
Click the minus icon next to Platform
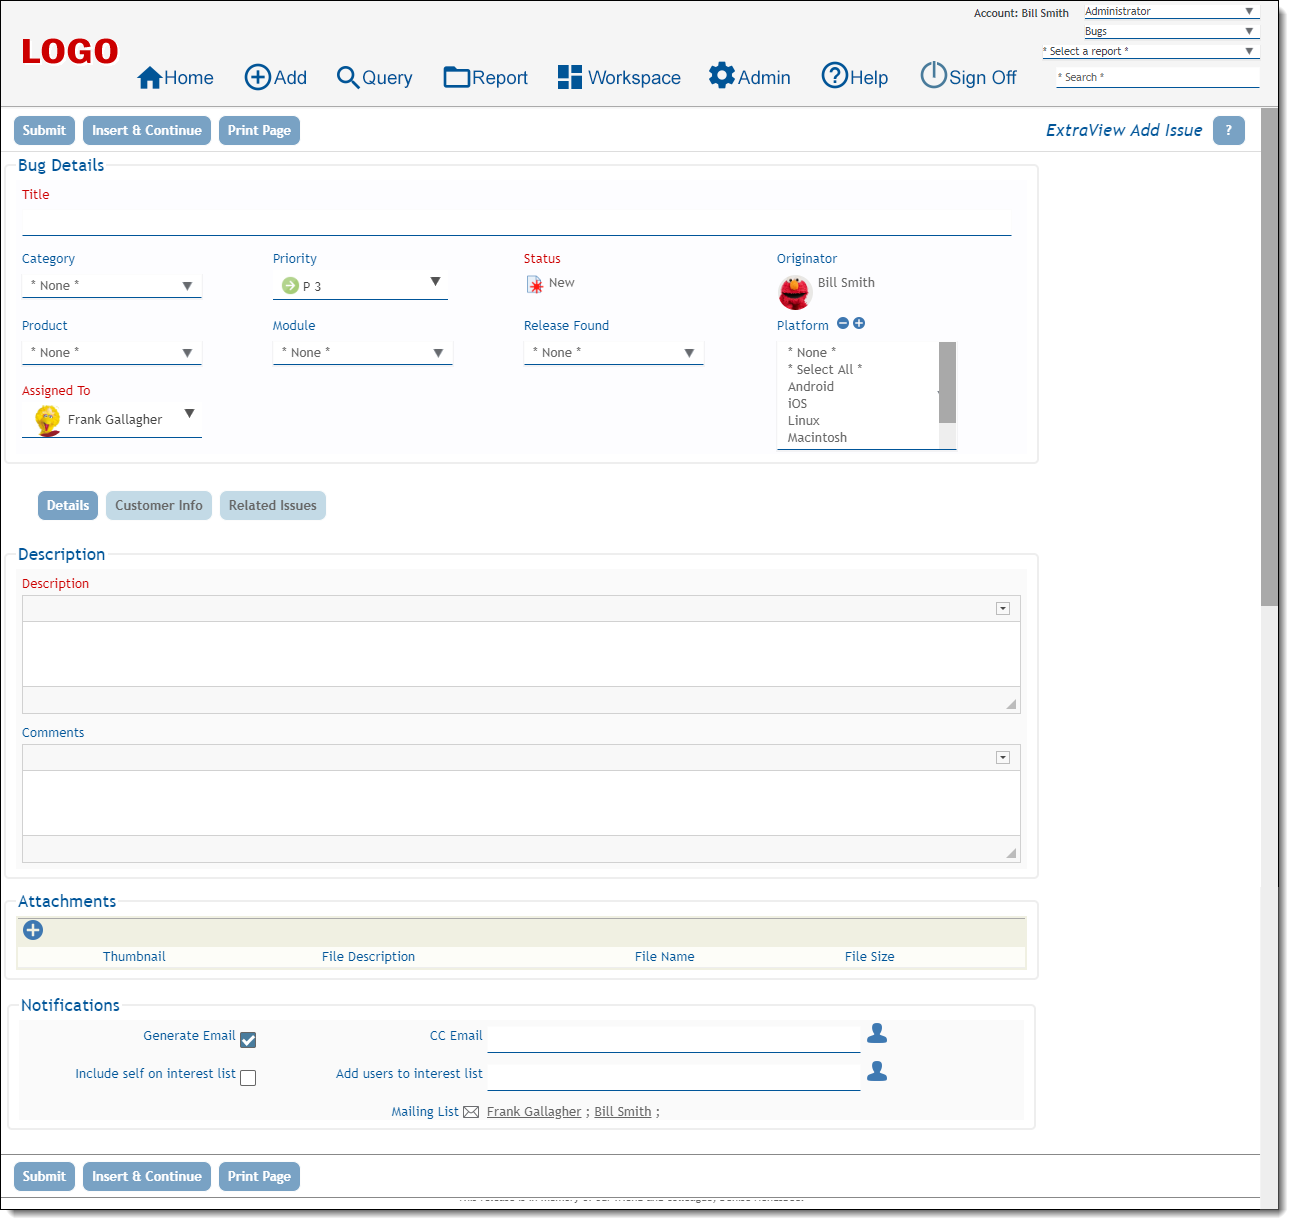pyautogui.click(x=843, y=323)
